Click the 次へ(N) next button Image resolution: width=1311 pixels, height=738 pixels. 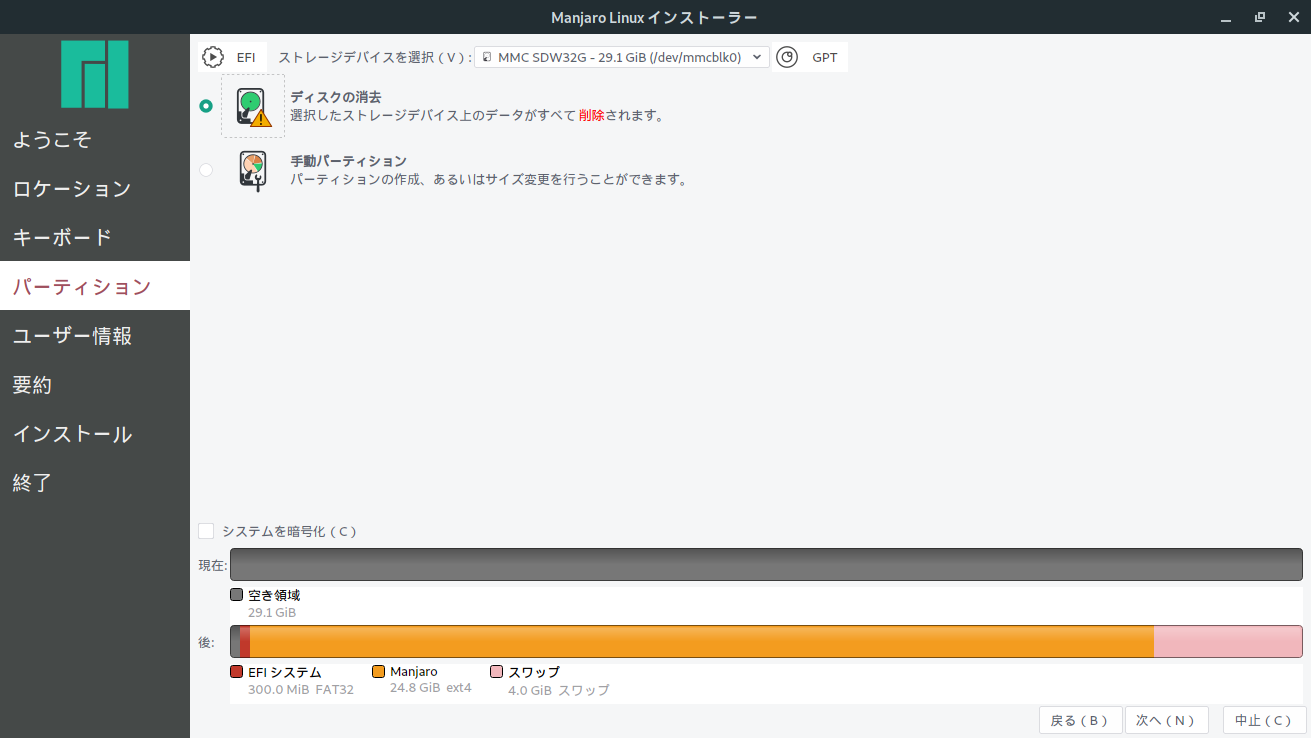coord(1166,720)
